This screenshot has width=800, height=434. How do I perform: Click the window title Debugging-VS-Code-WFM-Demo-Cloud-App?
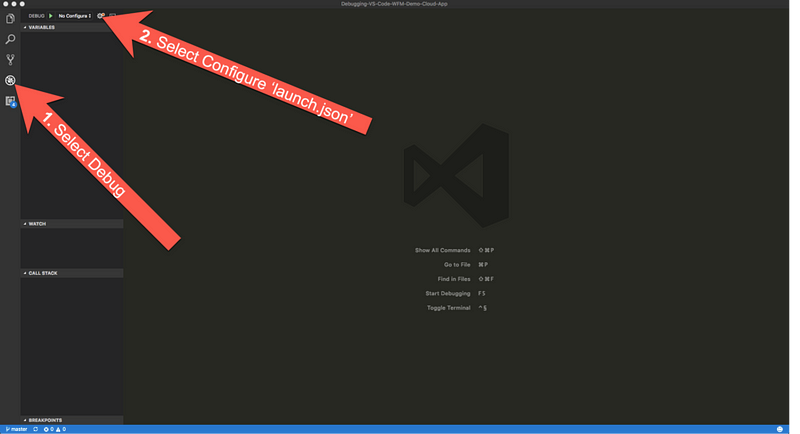[x=394, y=4]
